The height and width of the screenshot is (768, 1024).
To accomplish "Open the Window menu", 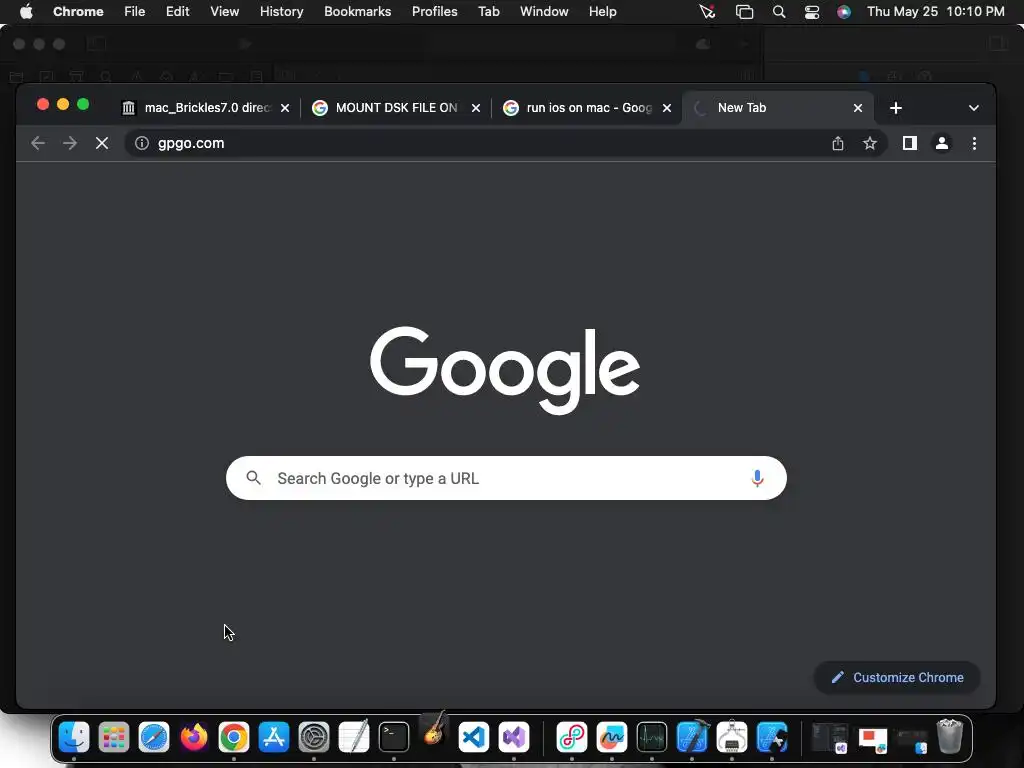I will tap(544, 11).
